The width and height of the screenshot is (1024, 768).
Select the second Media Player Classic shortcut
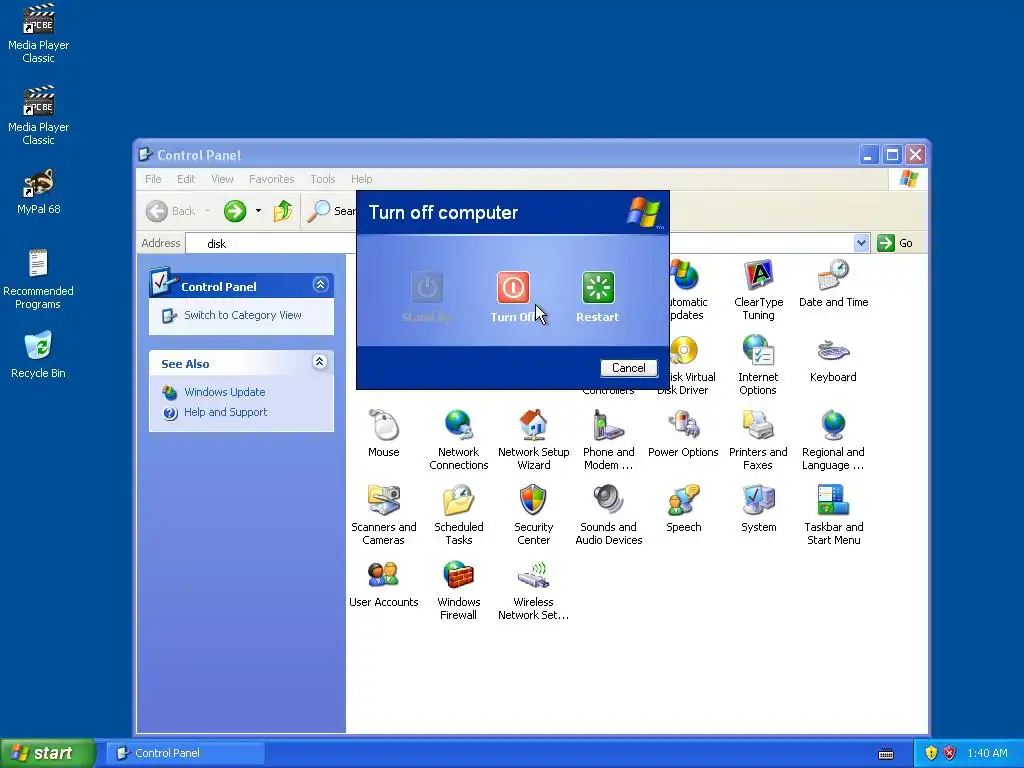click(x=38, y=116)
